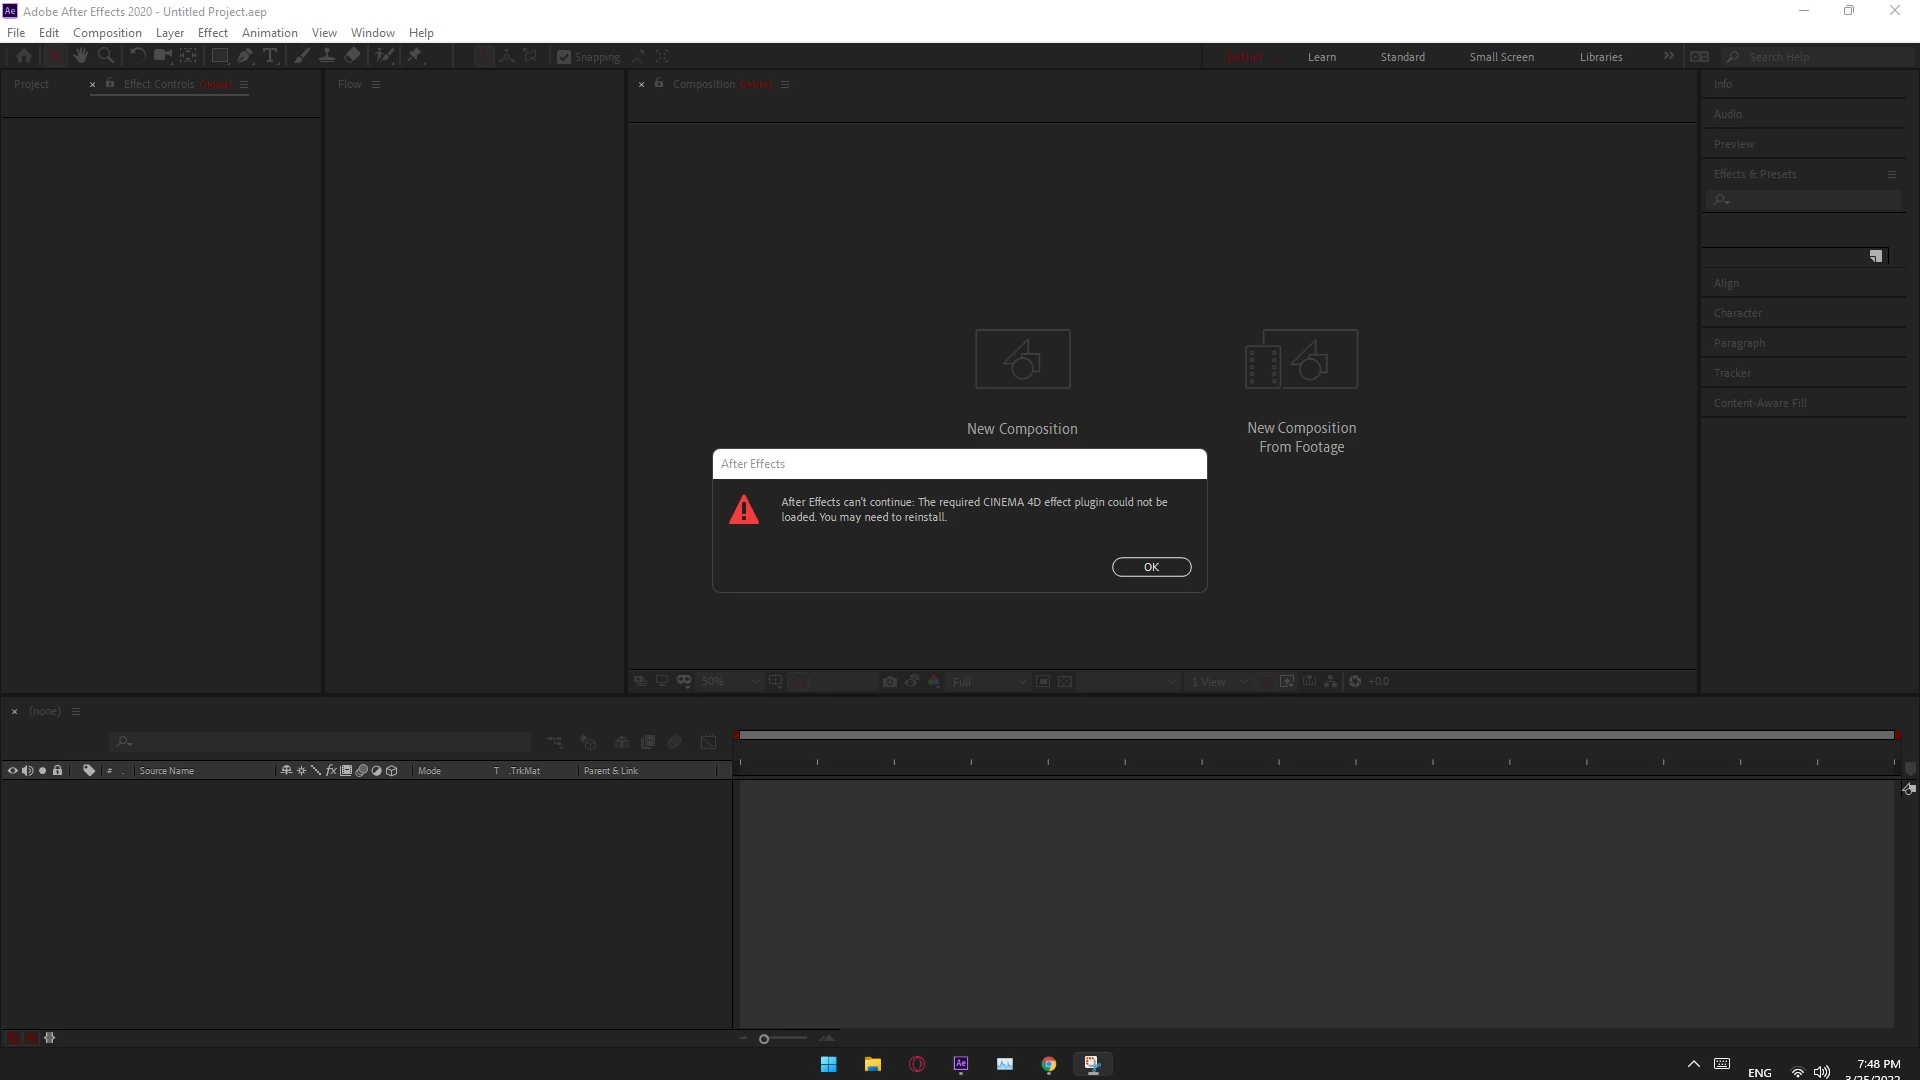Click OK in the error dialog

point(1151,567)
